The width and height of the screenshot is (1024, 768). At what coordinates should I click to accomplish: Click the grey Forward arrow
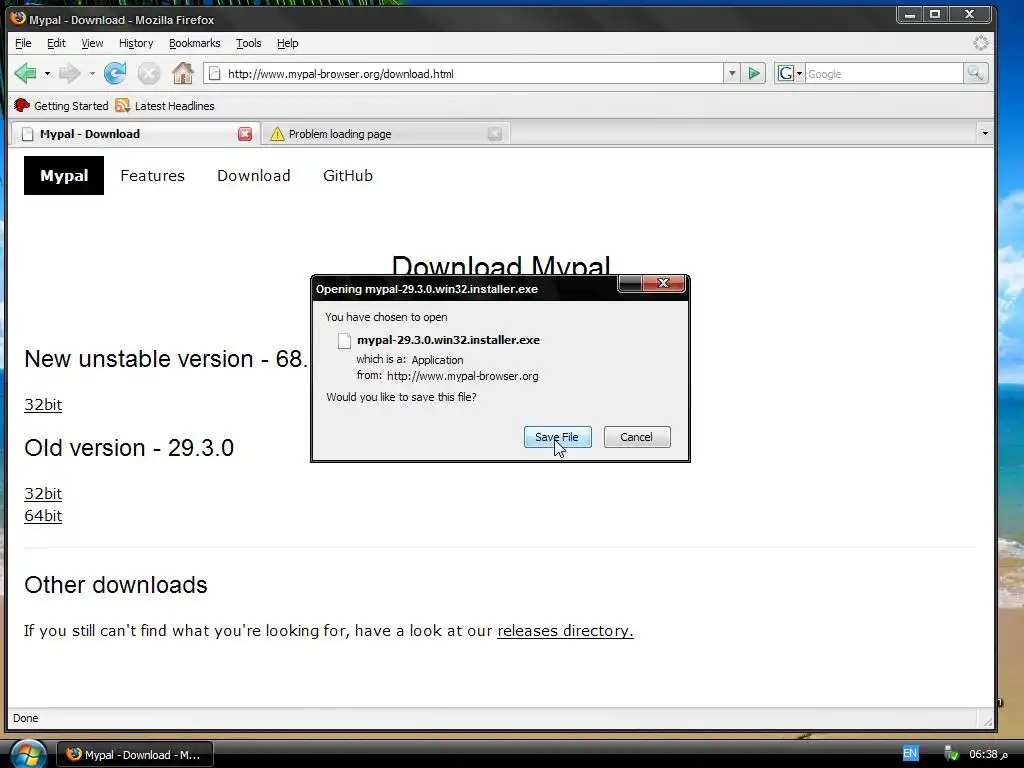(70, 73)
